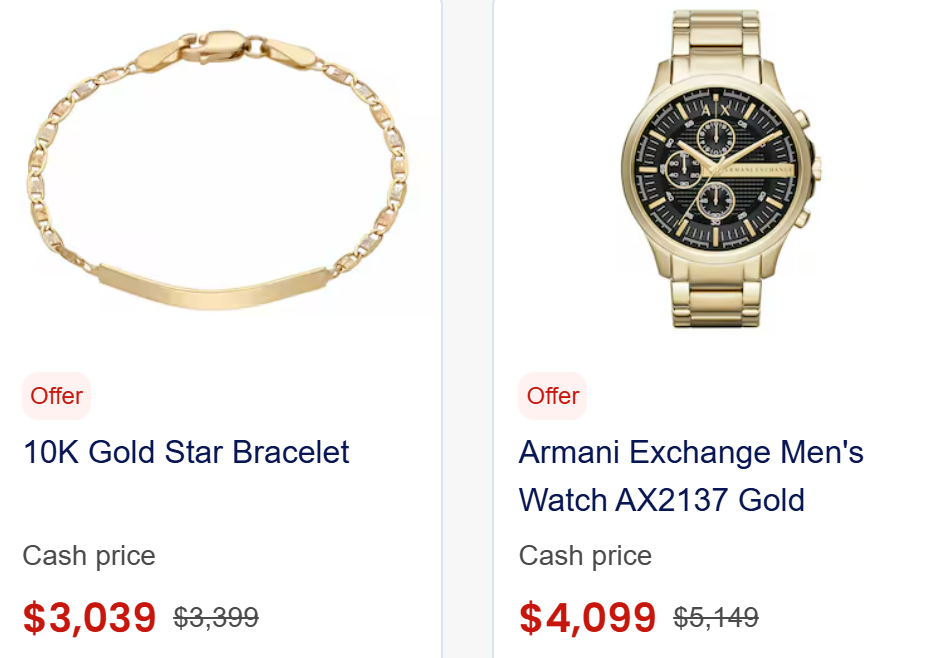The image size is (936, 658).
Task: Select the $4,099 watch sale price
Action: (x=587, y=618)
